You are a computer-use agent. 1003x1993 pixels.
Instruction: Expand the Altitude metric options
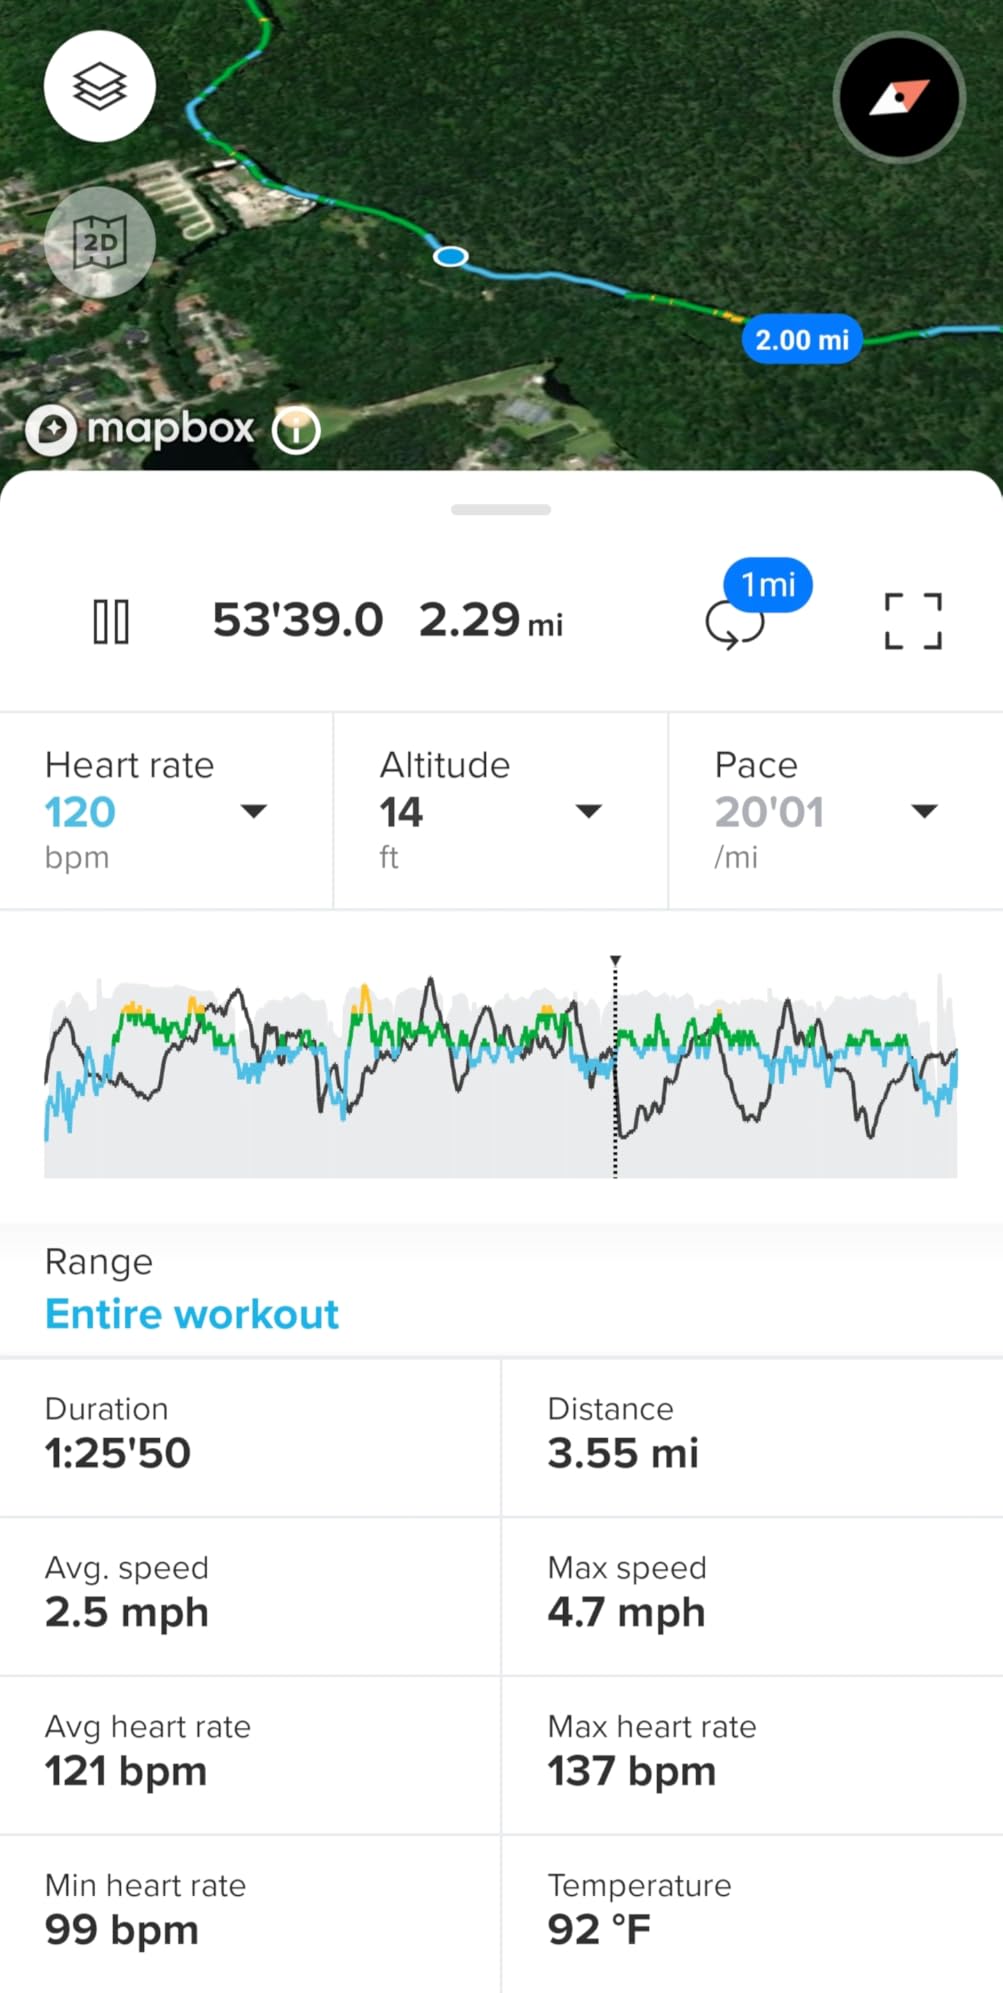590,811
